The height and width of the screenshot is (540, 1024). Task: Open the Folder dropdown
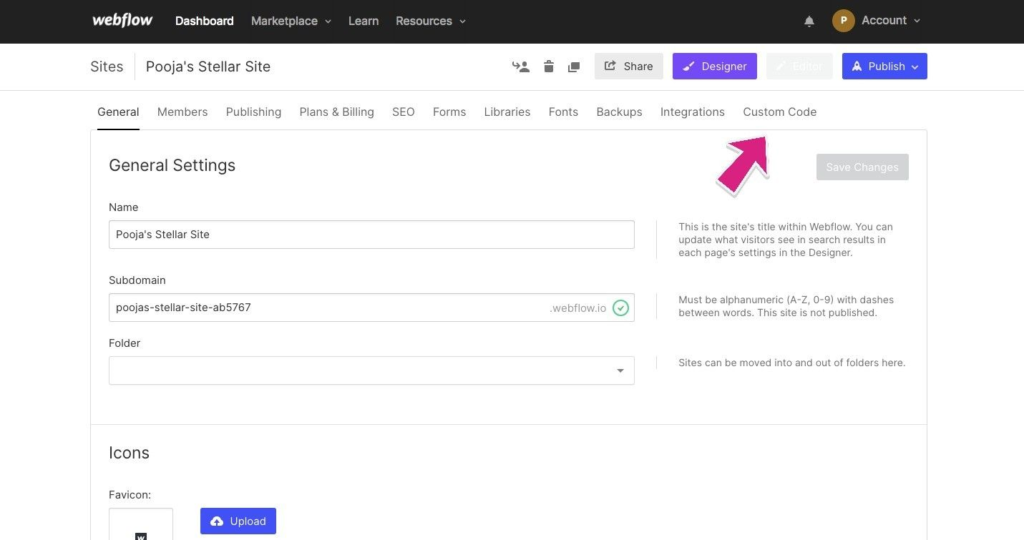point(372,370)
